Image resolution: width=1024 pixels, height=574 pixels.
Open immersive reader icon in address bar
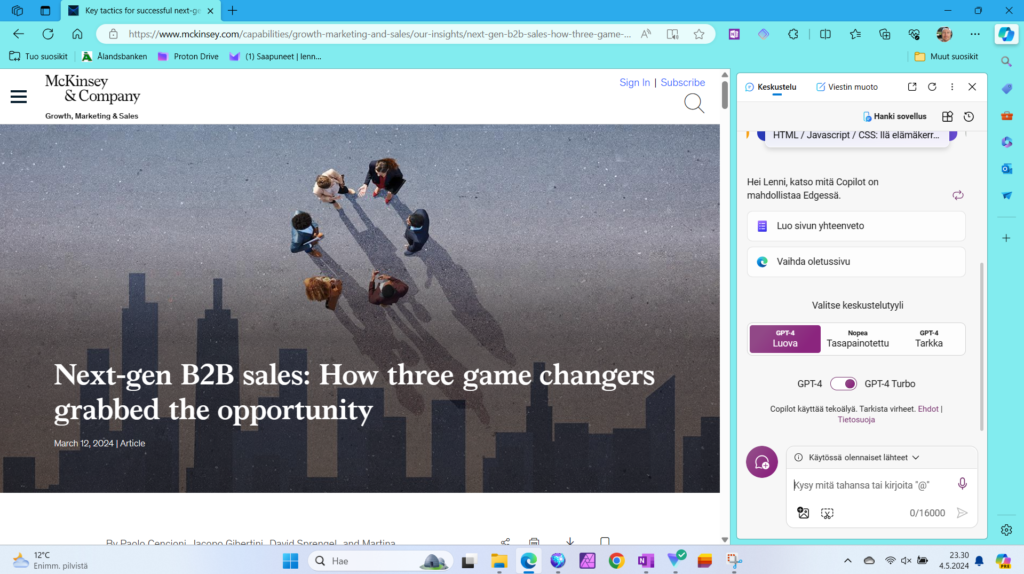tap(673, 34)
